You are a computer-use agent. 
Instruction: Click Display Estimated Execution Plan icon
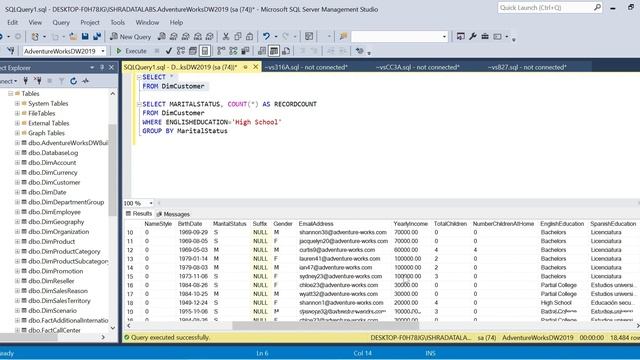coord(181,51)
